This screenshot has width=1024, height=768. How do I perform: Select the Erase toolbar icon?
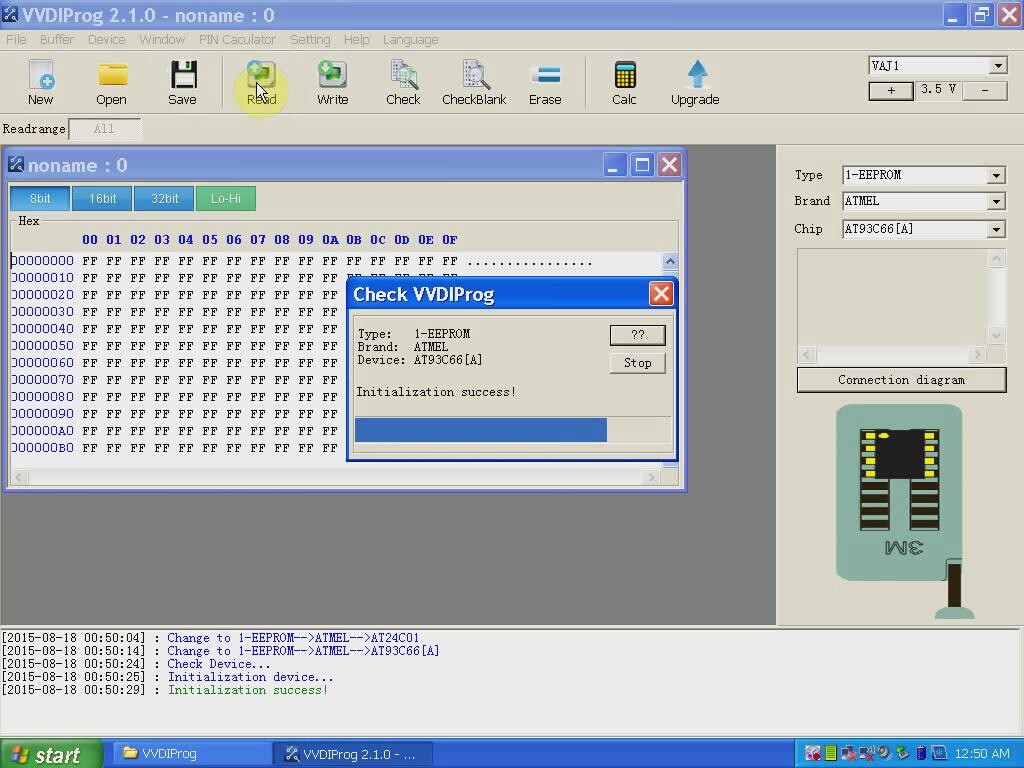pyautogui.click(x=545, y=82)
